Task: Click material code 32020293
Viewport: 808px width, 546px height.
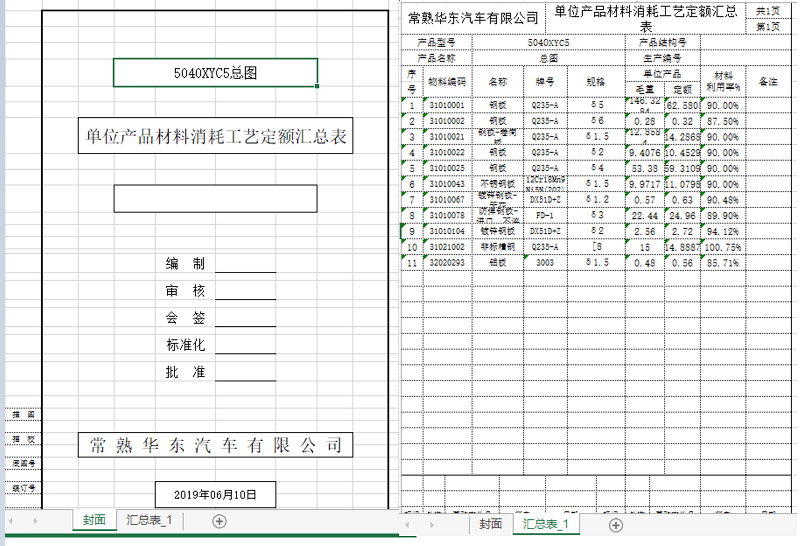Action: (447, 263)
